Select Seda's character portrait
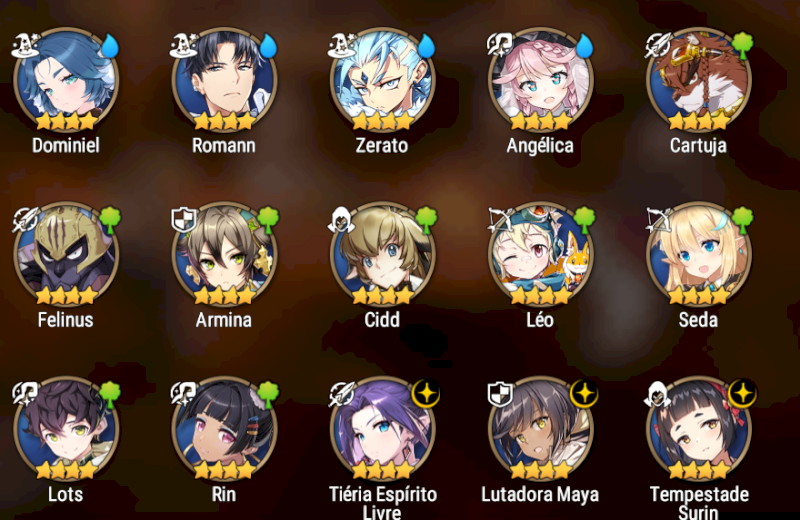Image resolution: width=800 pixels, height=520 pixels. point(699,254)
